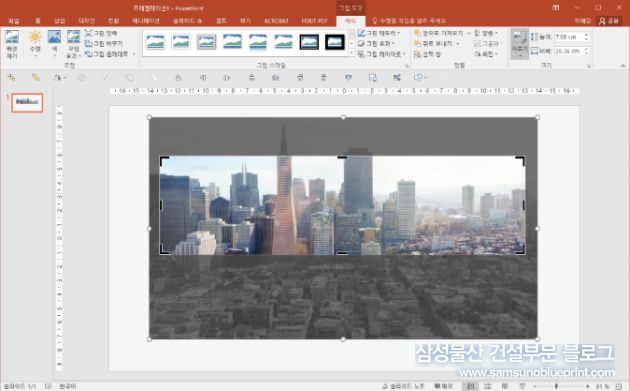Select slide 1 thumbnail in panel
The image size is (630, 391).
pos(27,103)
